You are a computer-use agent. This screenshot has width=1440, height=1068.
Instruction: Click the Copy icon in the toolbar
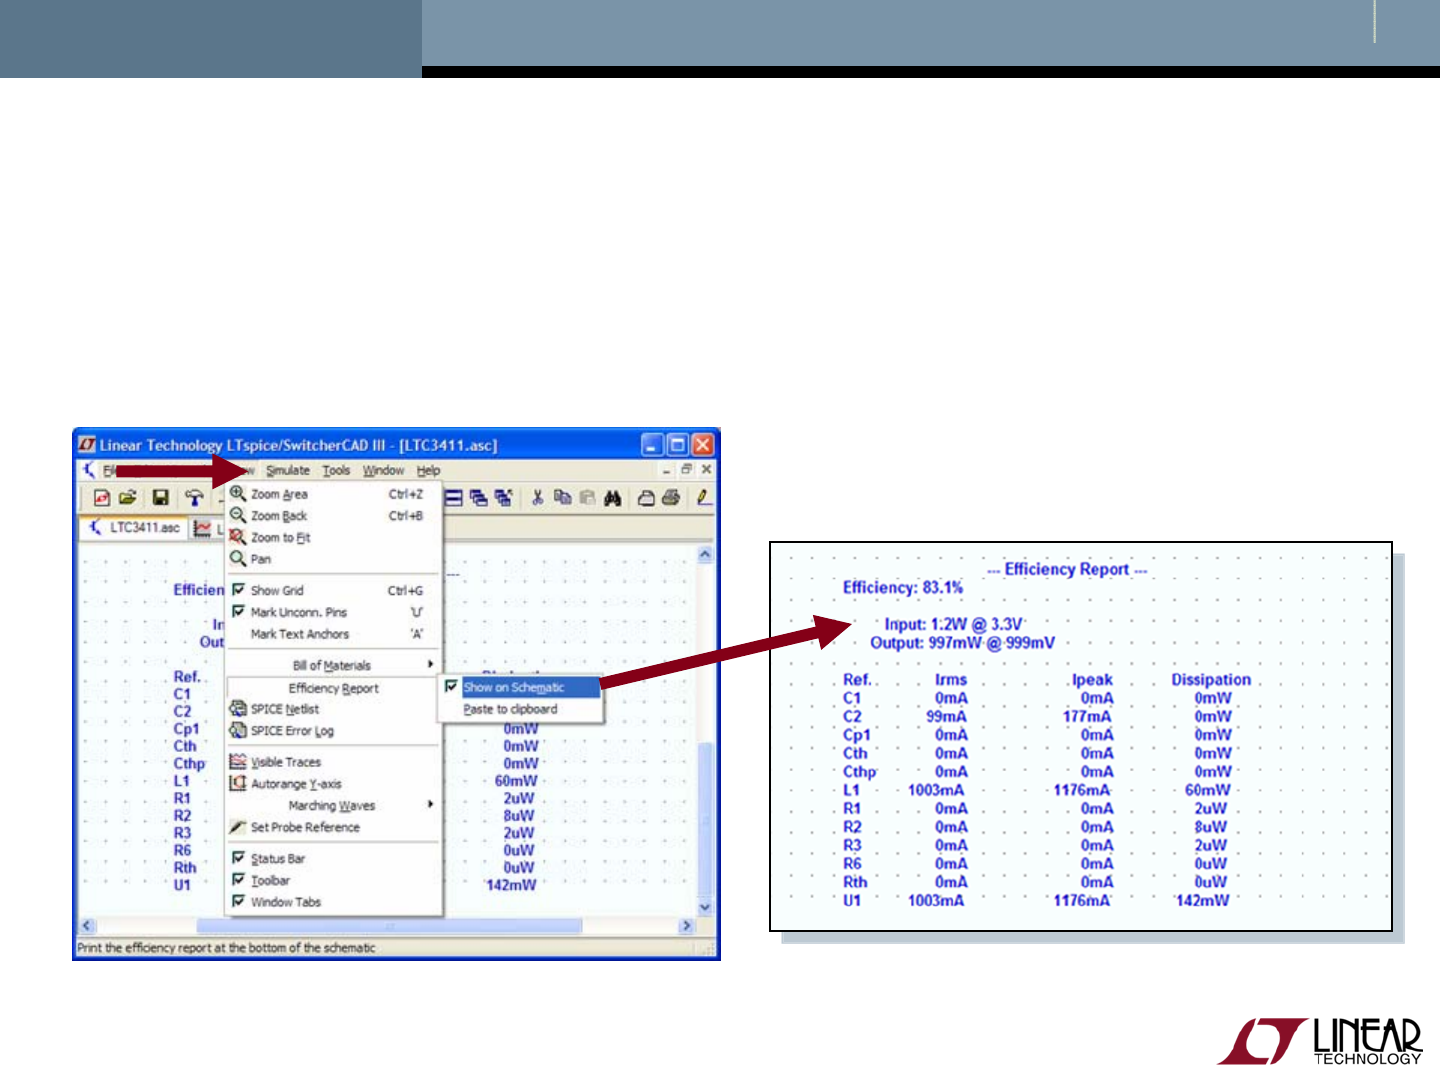click(x=562, y=498)
